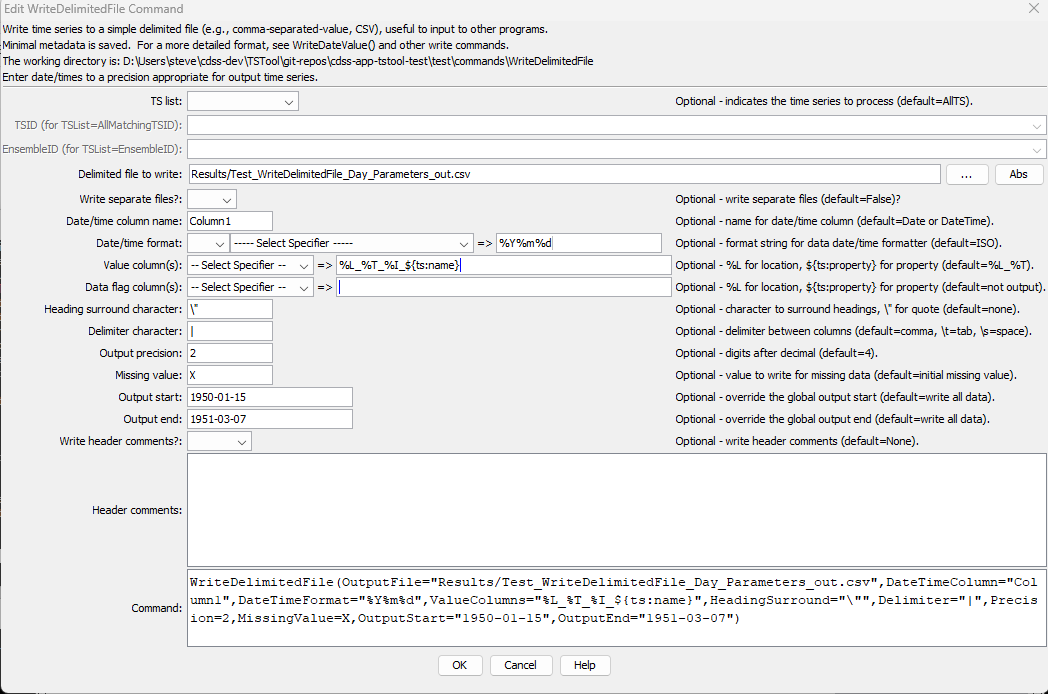Image resolution: width=1048 pixels, height=694 pixels.
Task: Click the working directory path text
Action: pyautogui.click(x=358, y=61)
